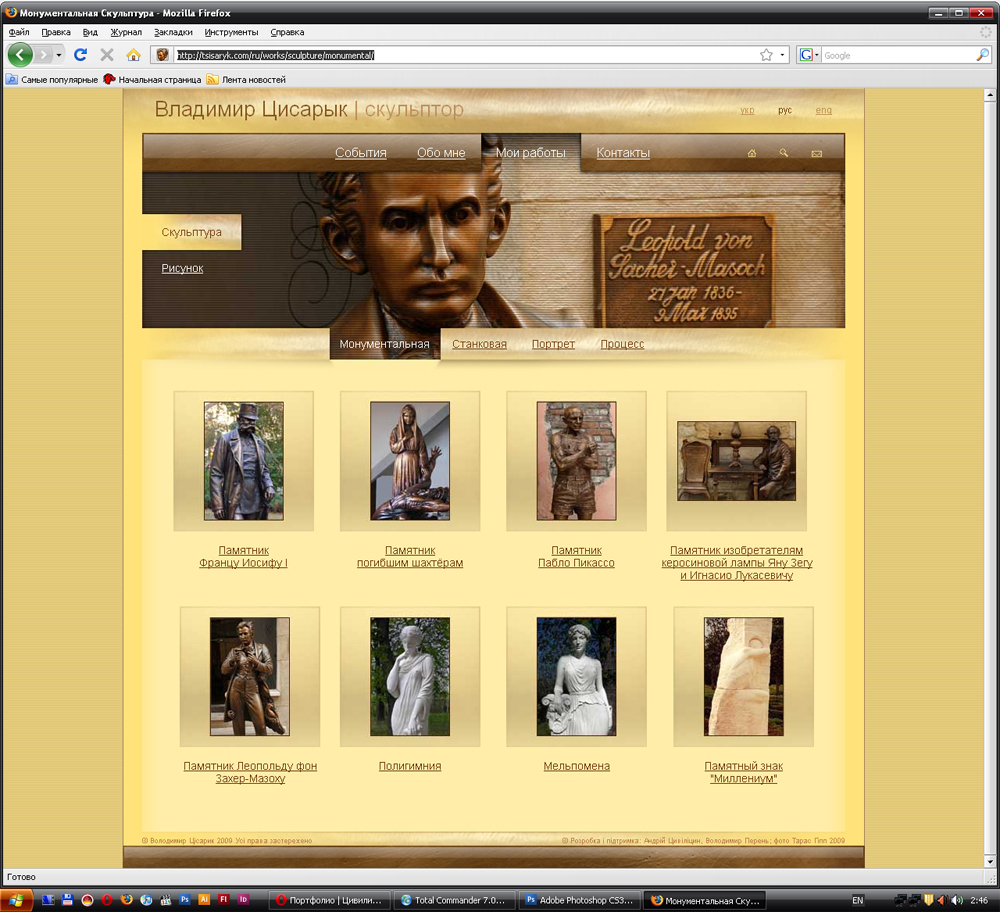Open the События nav link

(361, 152)
